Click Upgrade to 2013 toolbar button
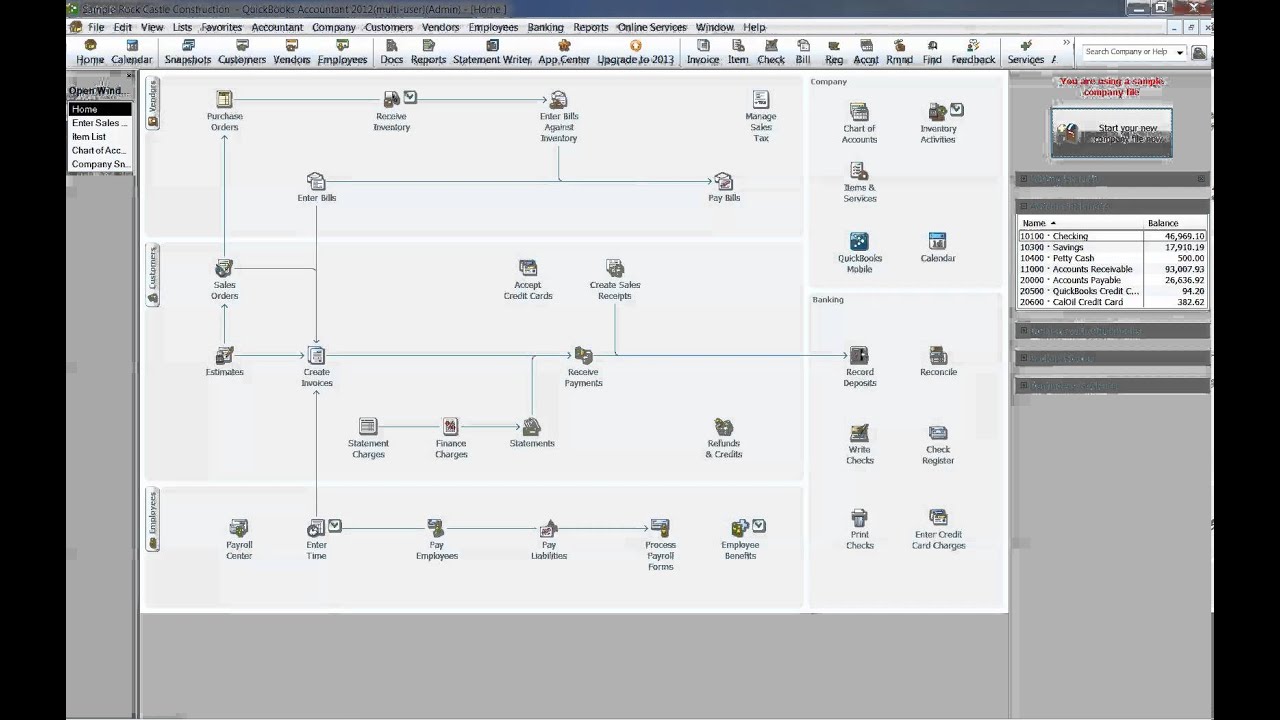 [636, 52]
